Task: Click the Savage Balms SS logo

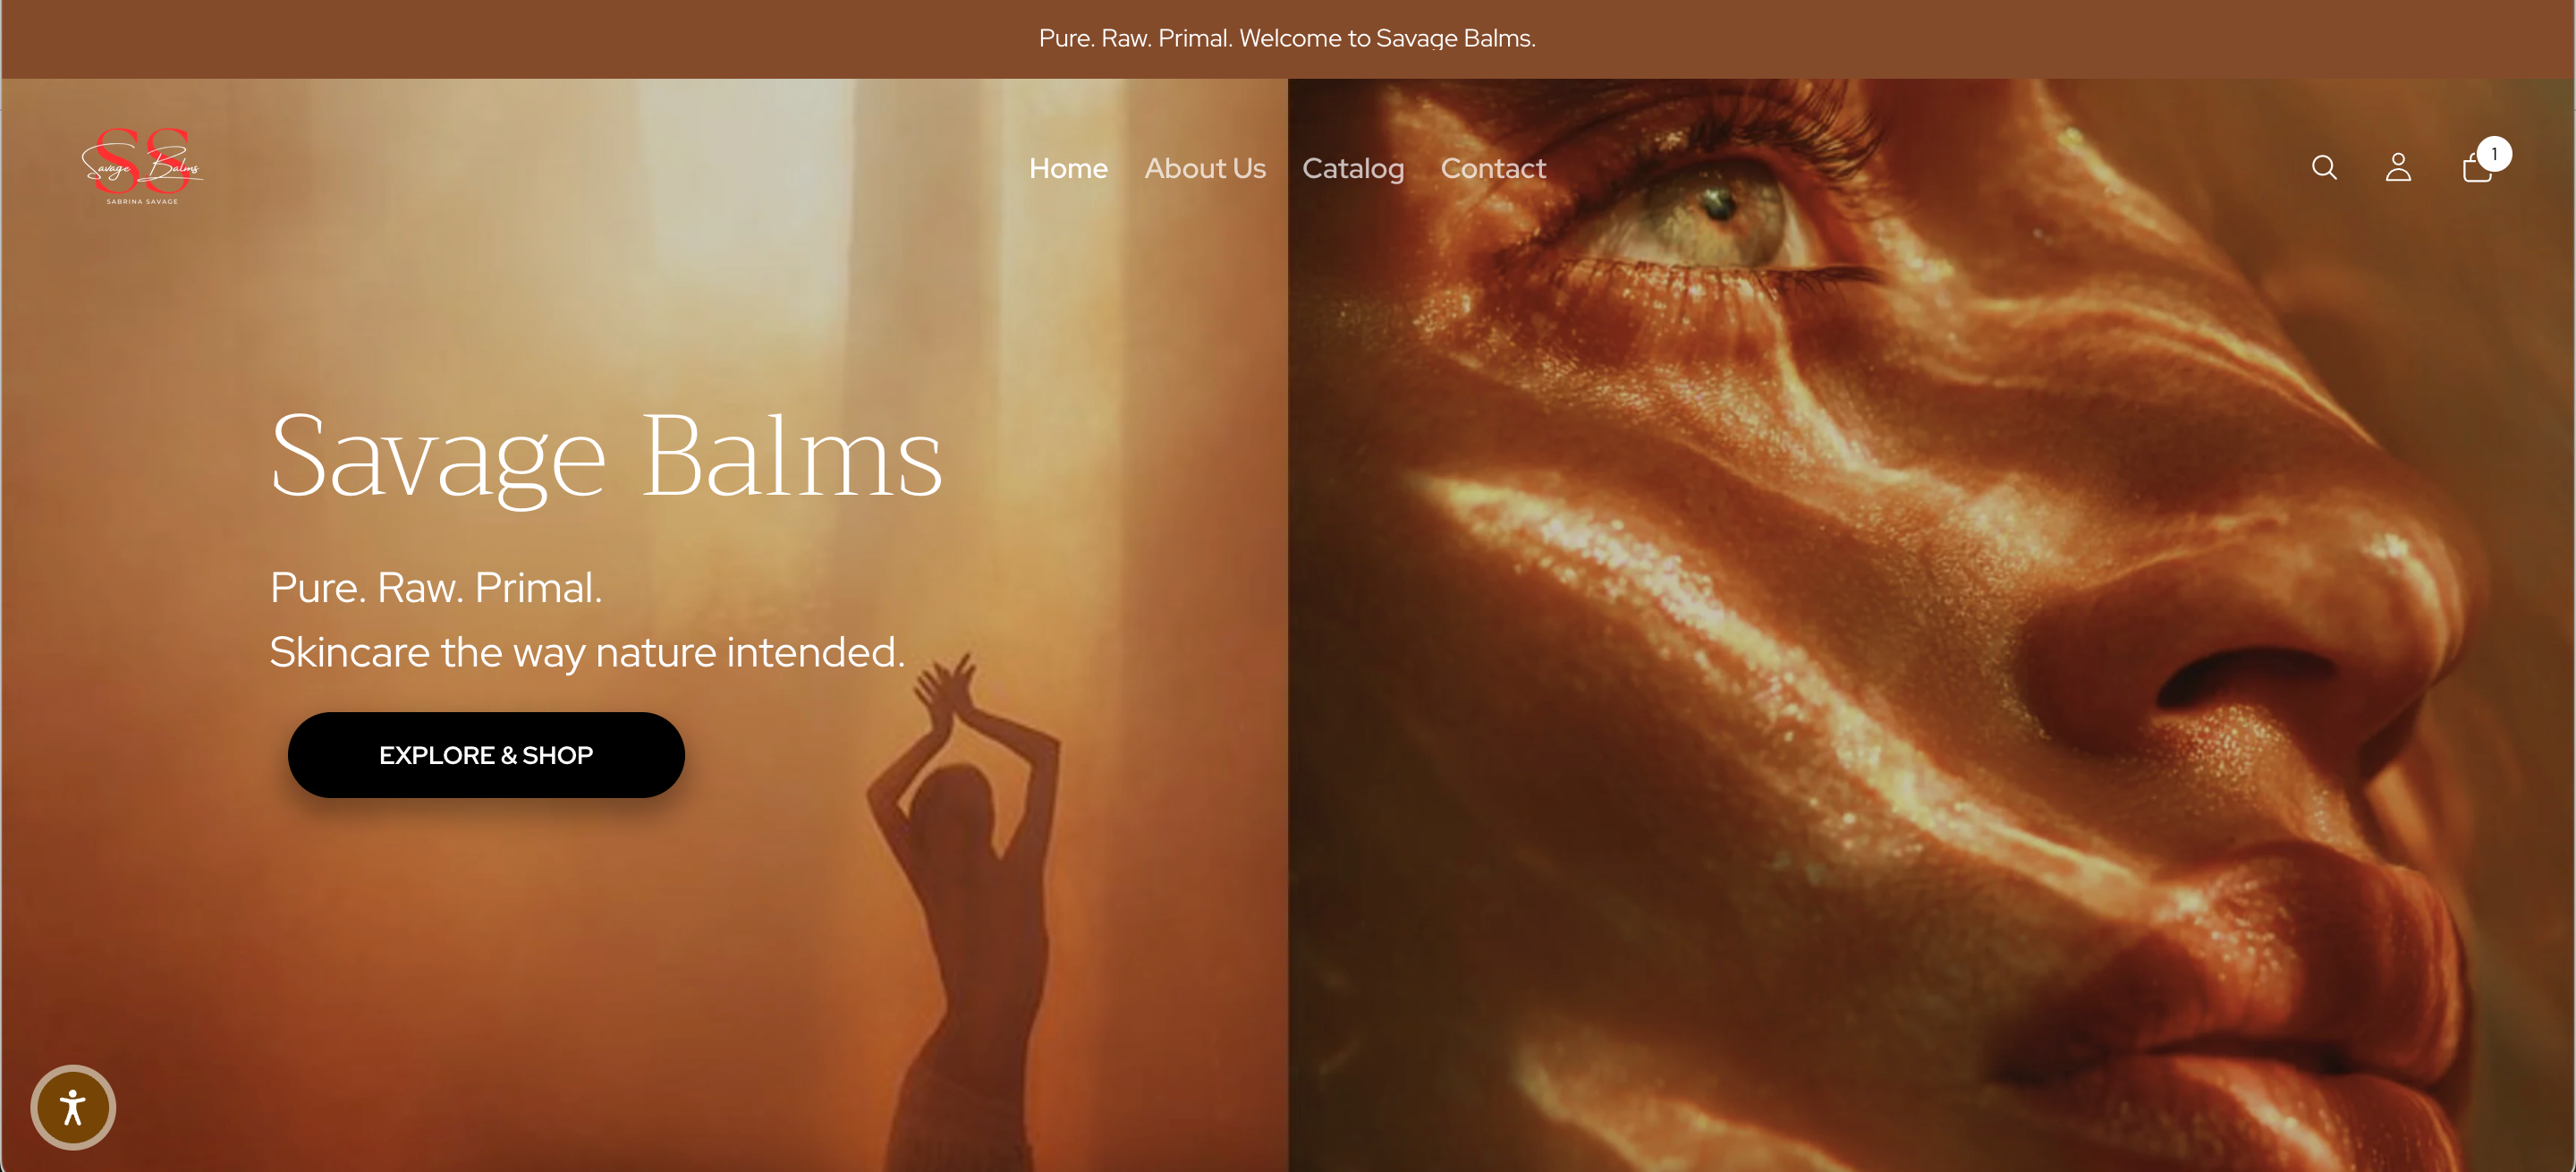Action: click(x=142, y=166)
